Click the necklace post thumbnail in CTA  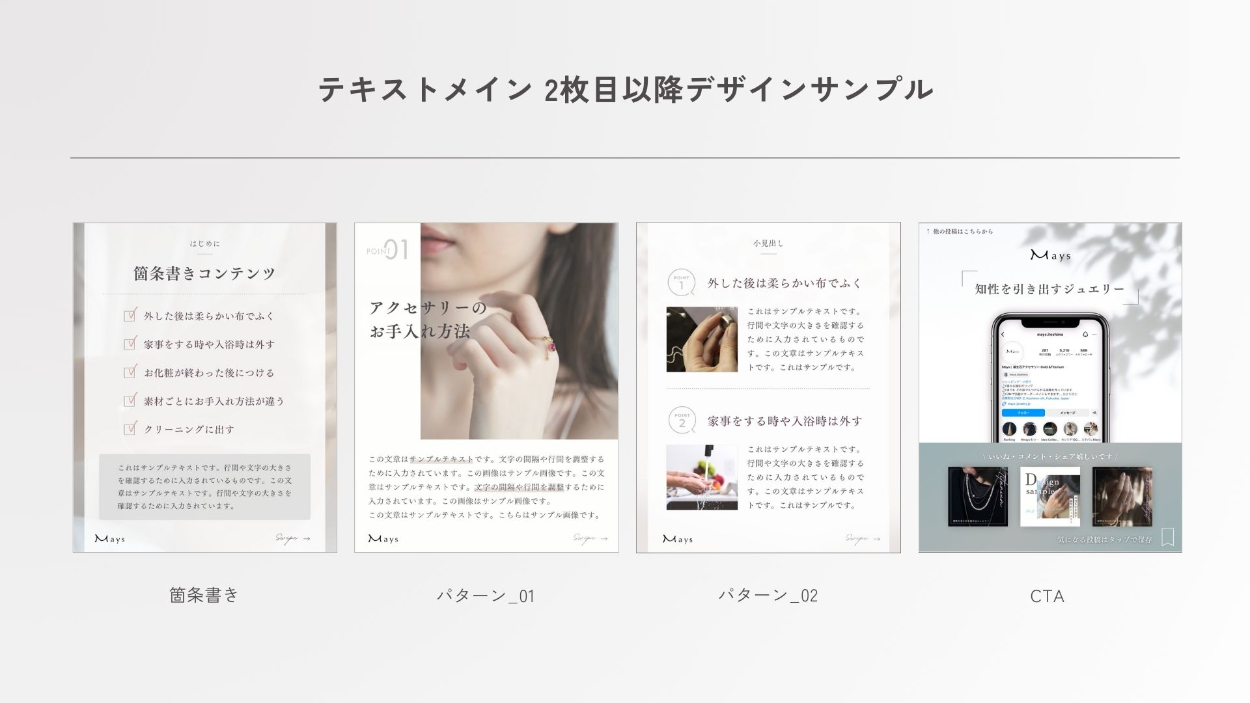tap(978, 497)
